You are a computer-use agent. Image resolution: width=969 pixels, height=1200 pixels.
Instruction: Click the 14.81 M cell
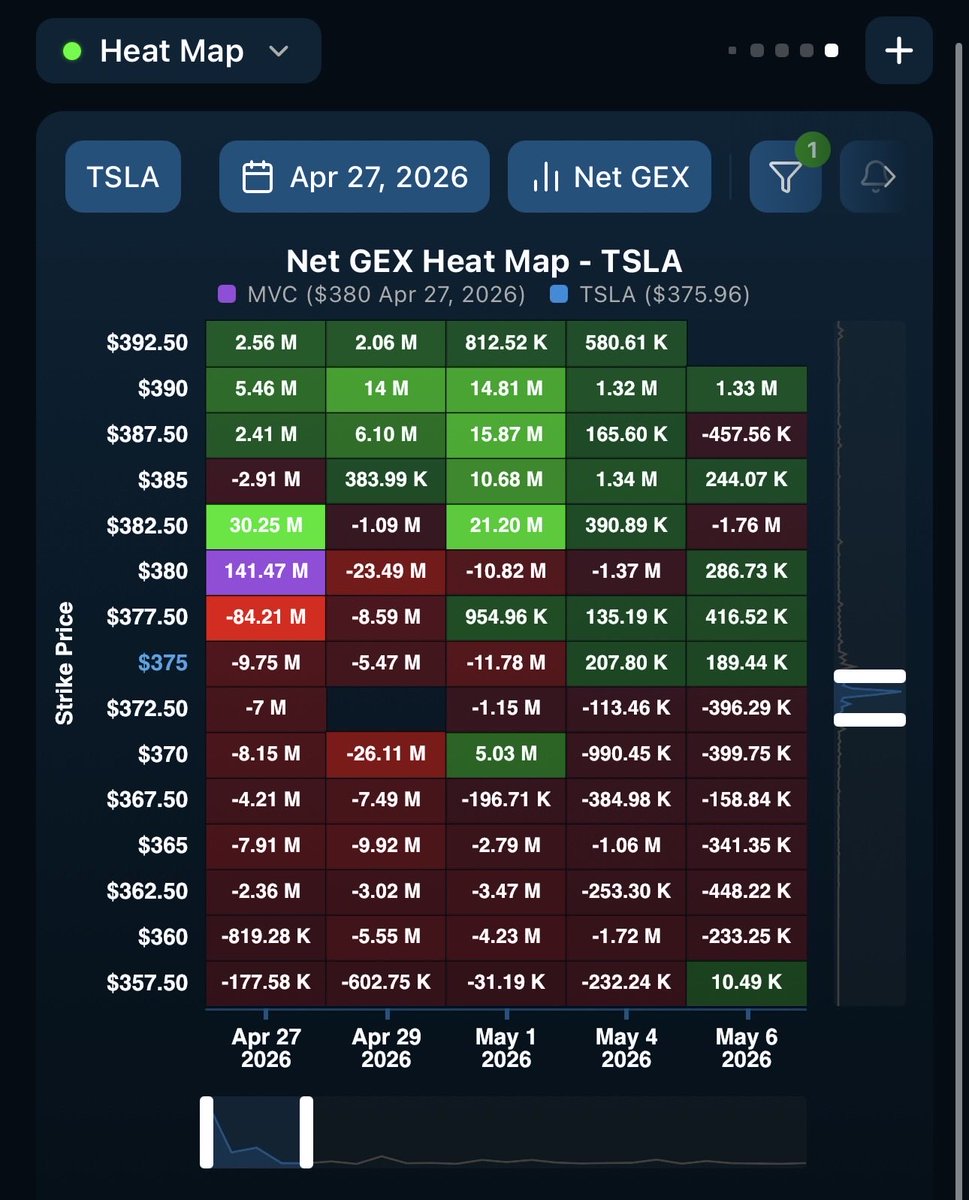[x=506, y=389]
